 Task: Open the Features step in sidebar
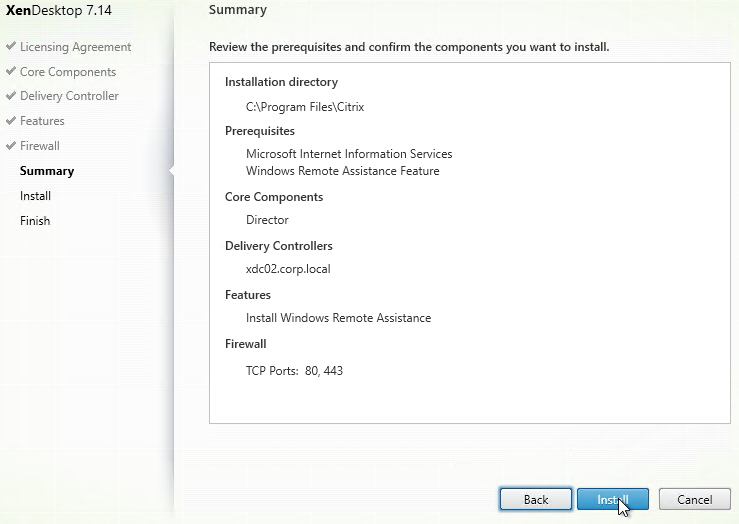[x=42, y=121]
